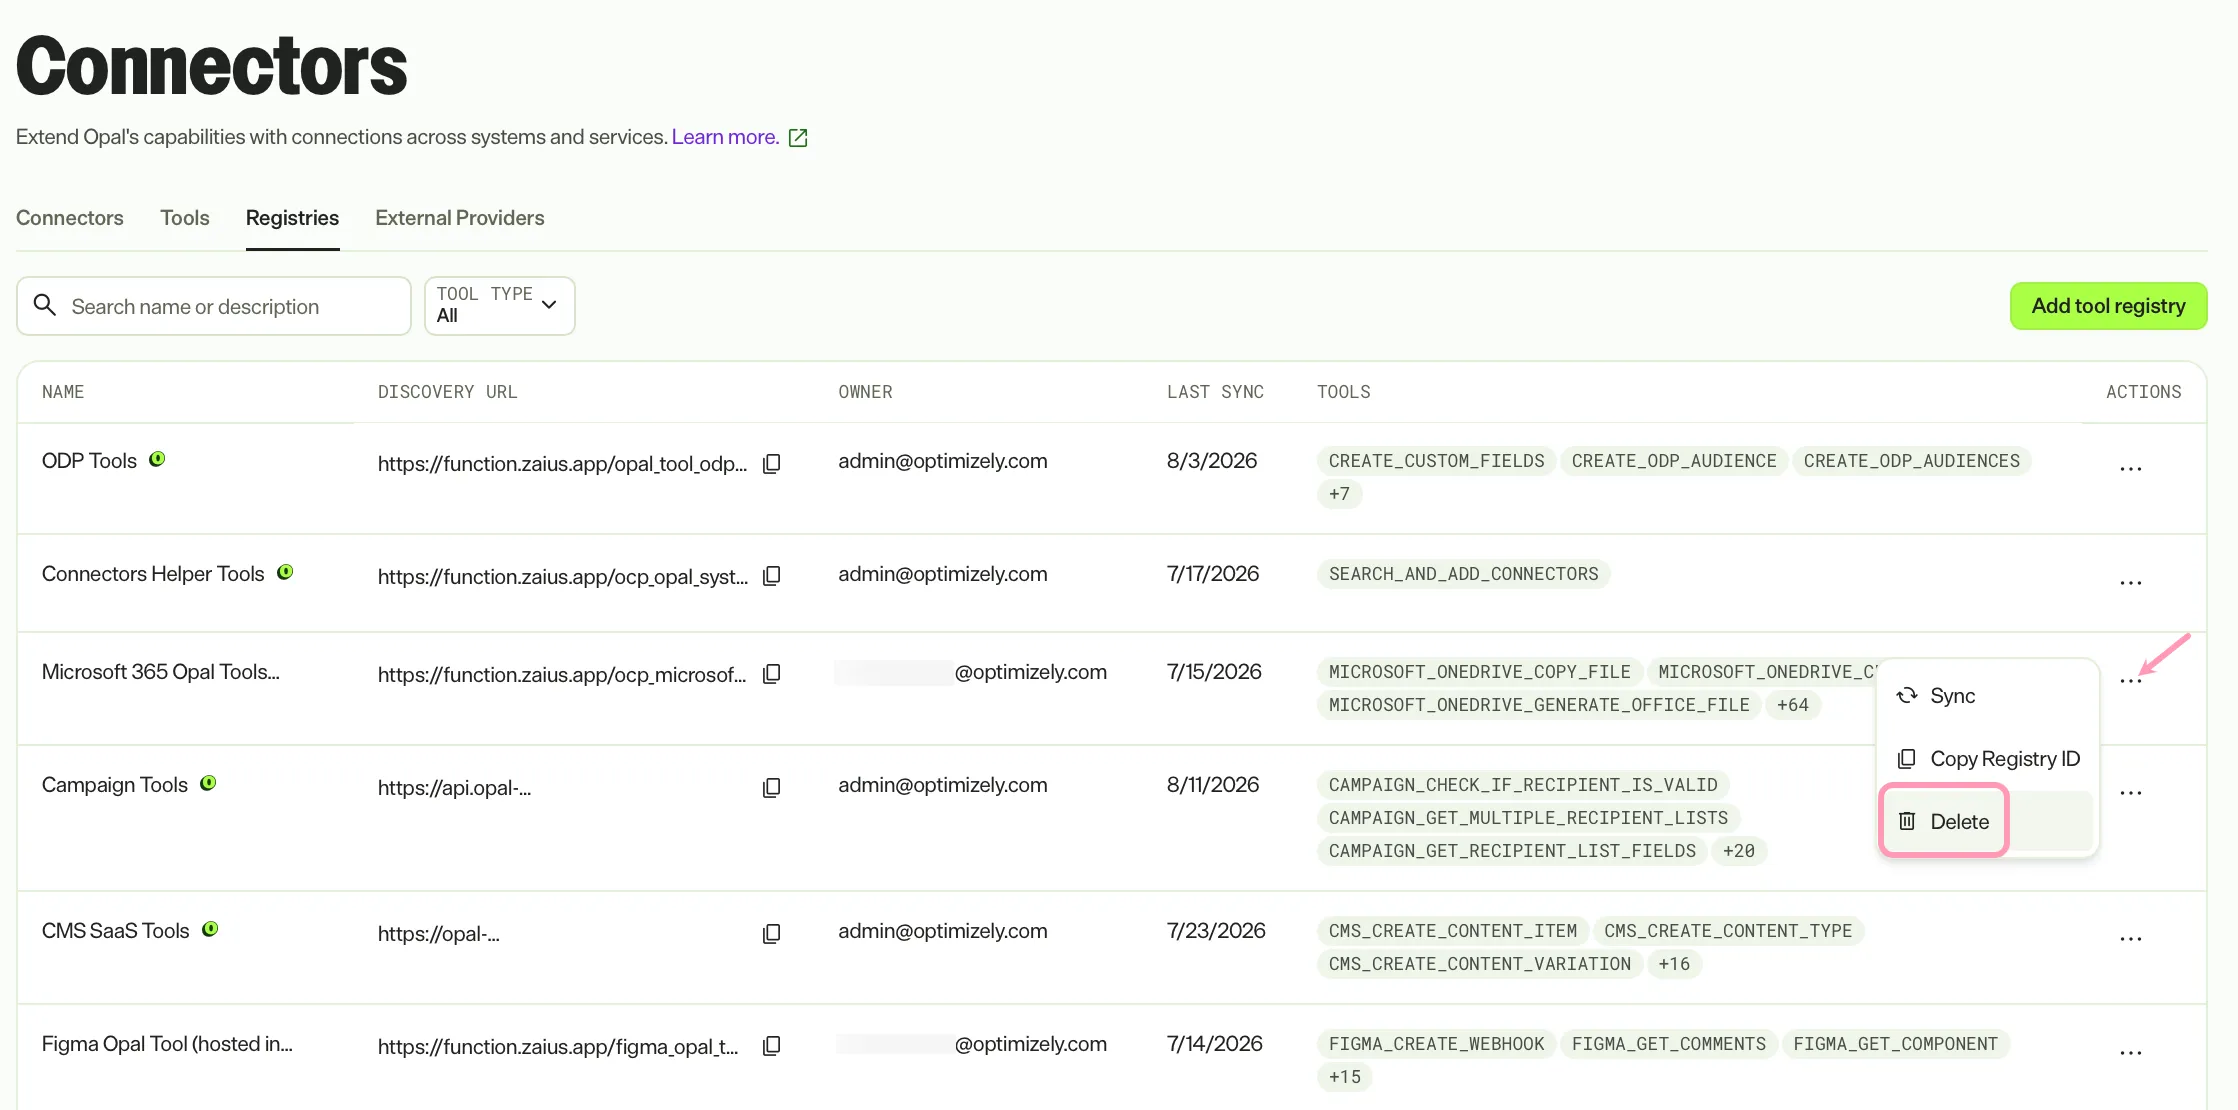Click the Name column header
The height and width of the screenshot is (1110, 2238).
pyautogui.click(x=63, y=392)
